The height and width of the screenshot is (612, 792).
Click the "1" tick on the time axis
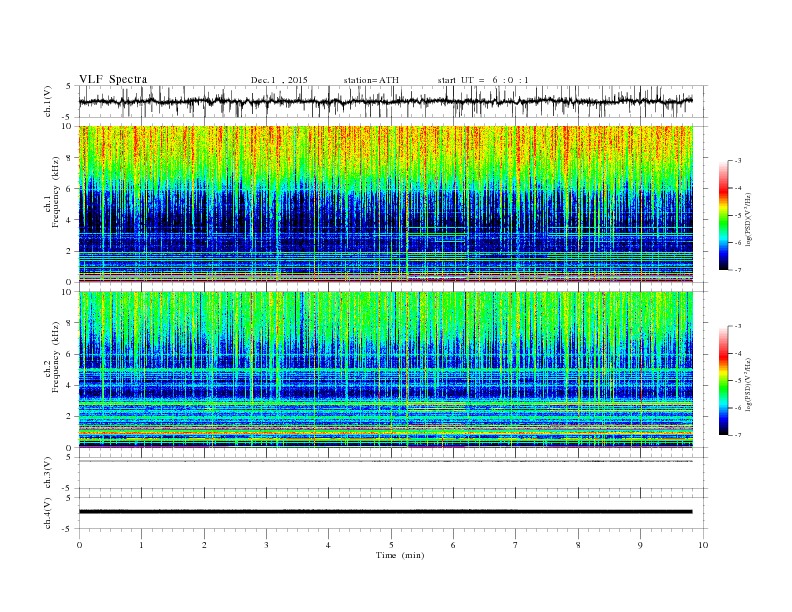click(141, 545)
